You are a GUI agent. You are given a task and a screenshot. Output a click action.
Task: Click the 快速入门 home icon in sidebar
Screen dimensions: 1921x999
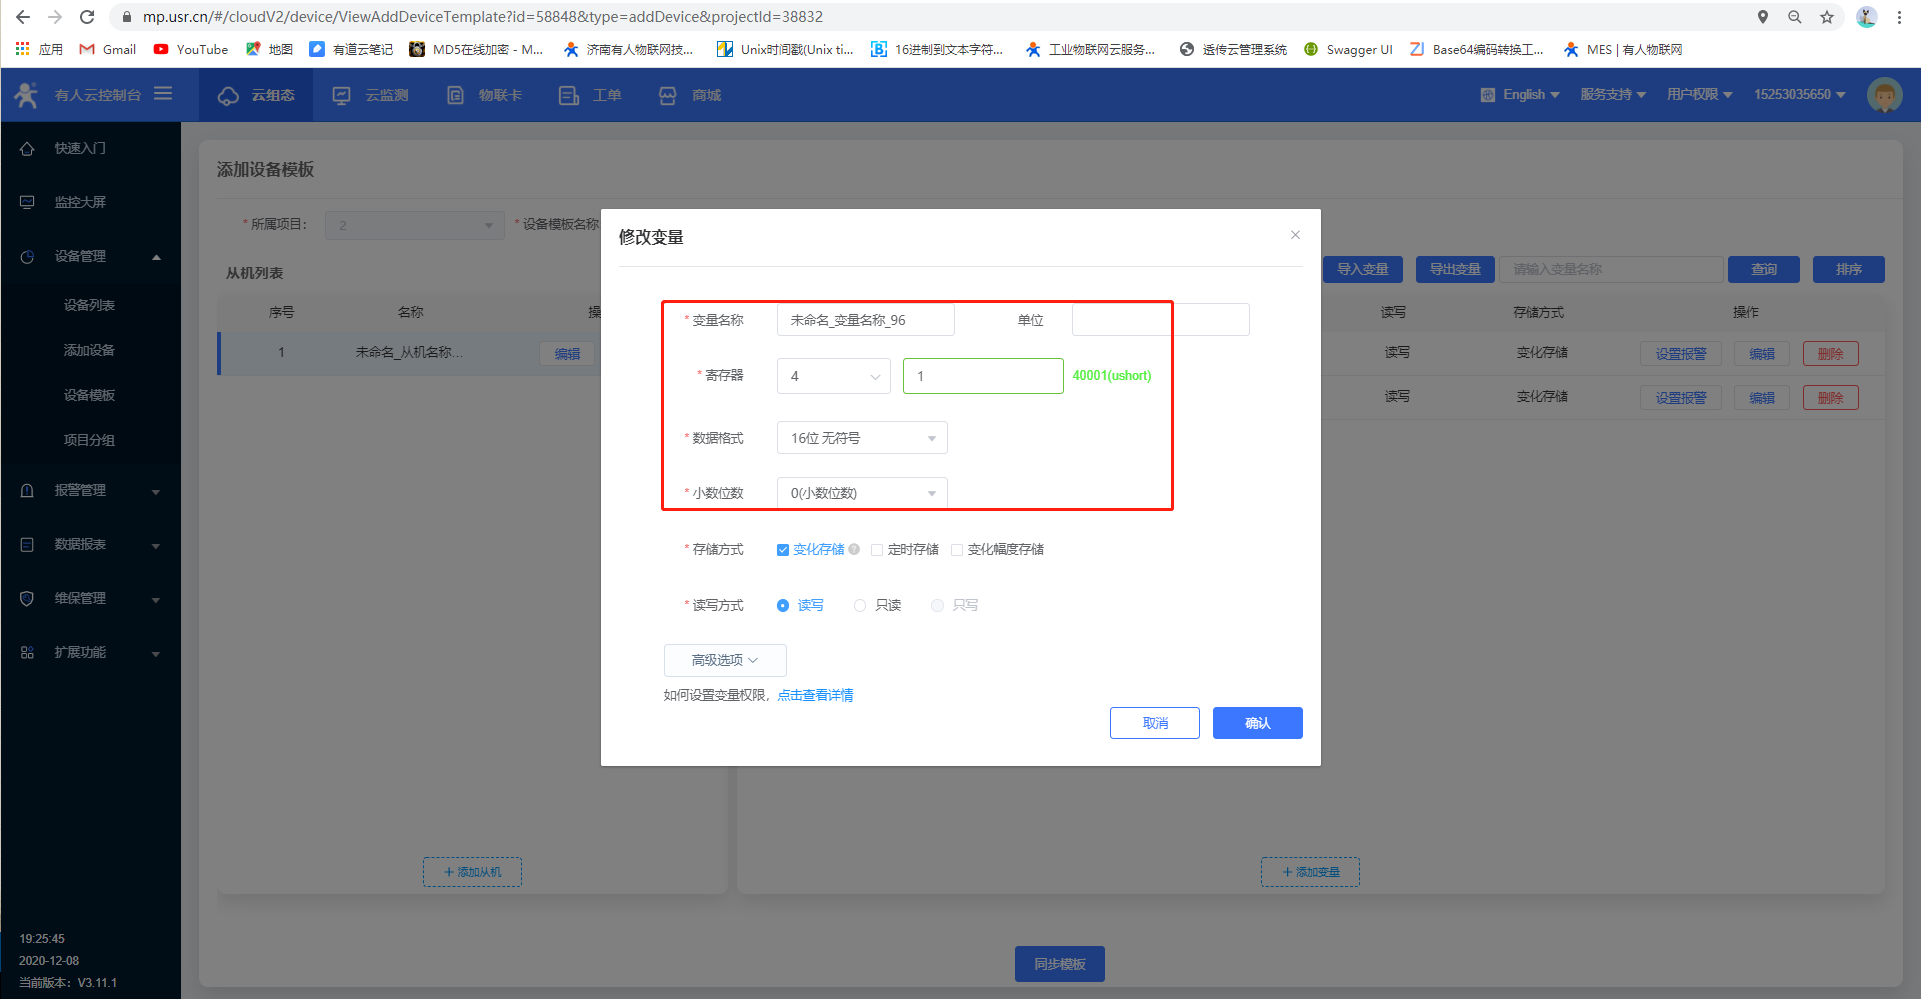coord(27,148)
